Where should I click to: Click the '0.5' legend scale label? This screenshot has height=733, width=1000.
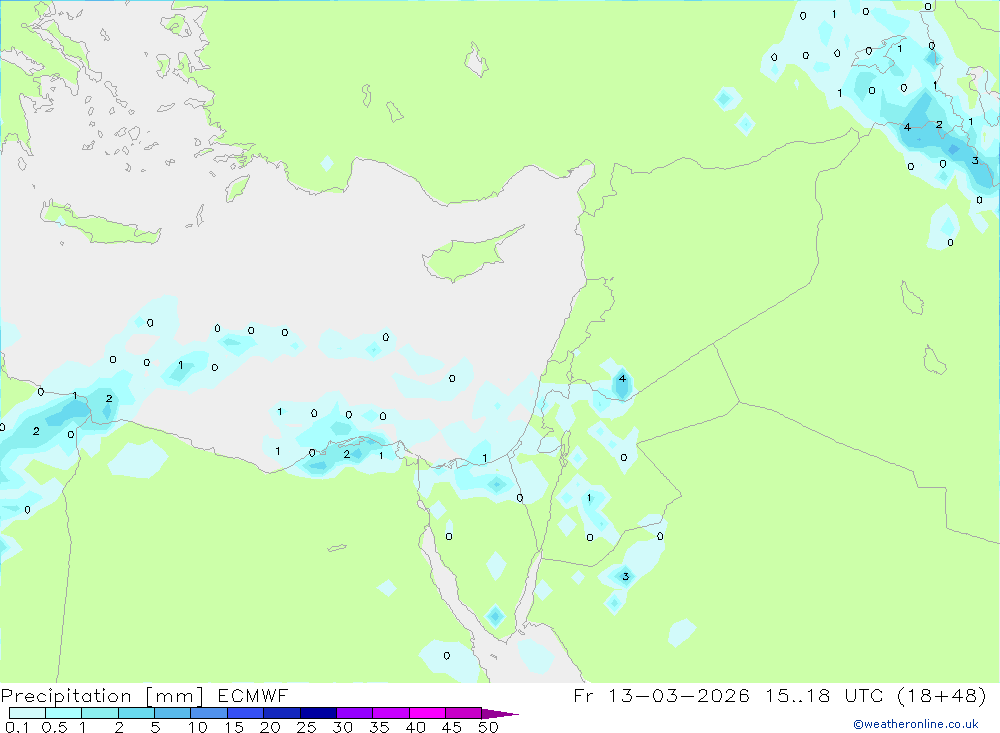(54, 727)
